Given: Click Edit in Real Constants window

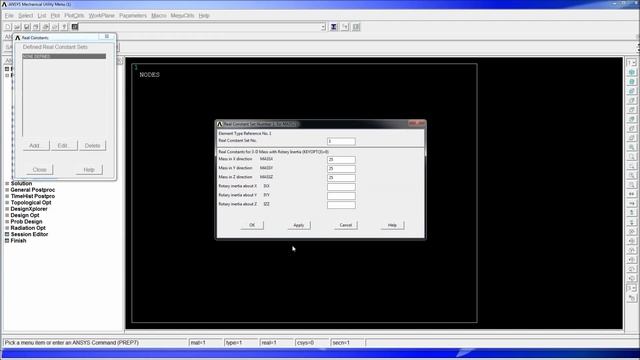Looking at the screenshot, I should click(64, 146).
